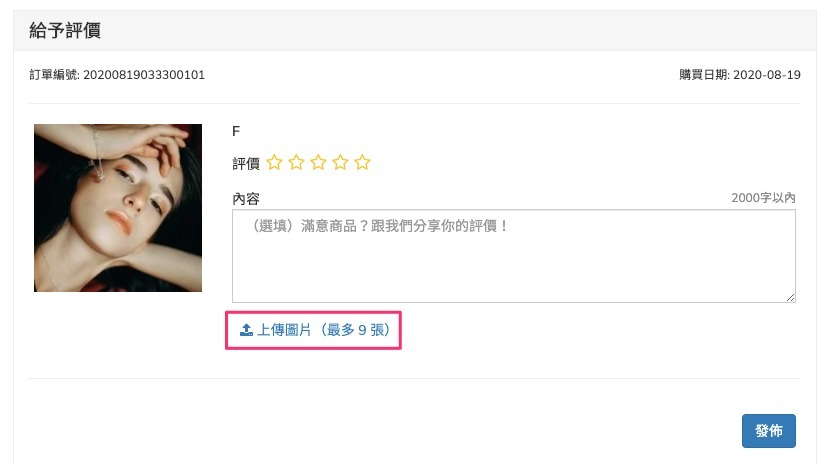Click the 給予評價 panel heading
This screenshot has width=820, height=465.
[x=65, y=31]
